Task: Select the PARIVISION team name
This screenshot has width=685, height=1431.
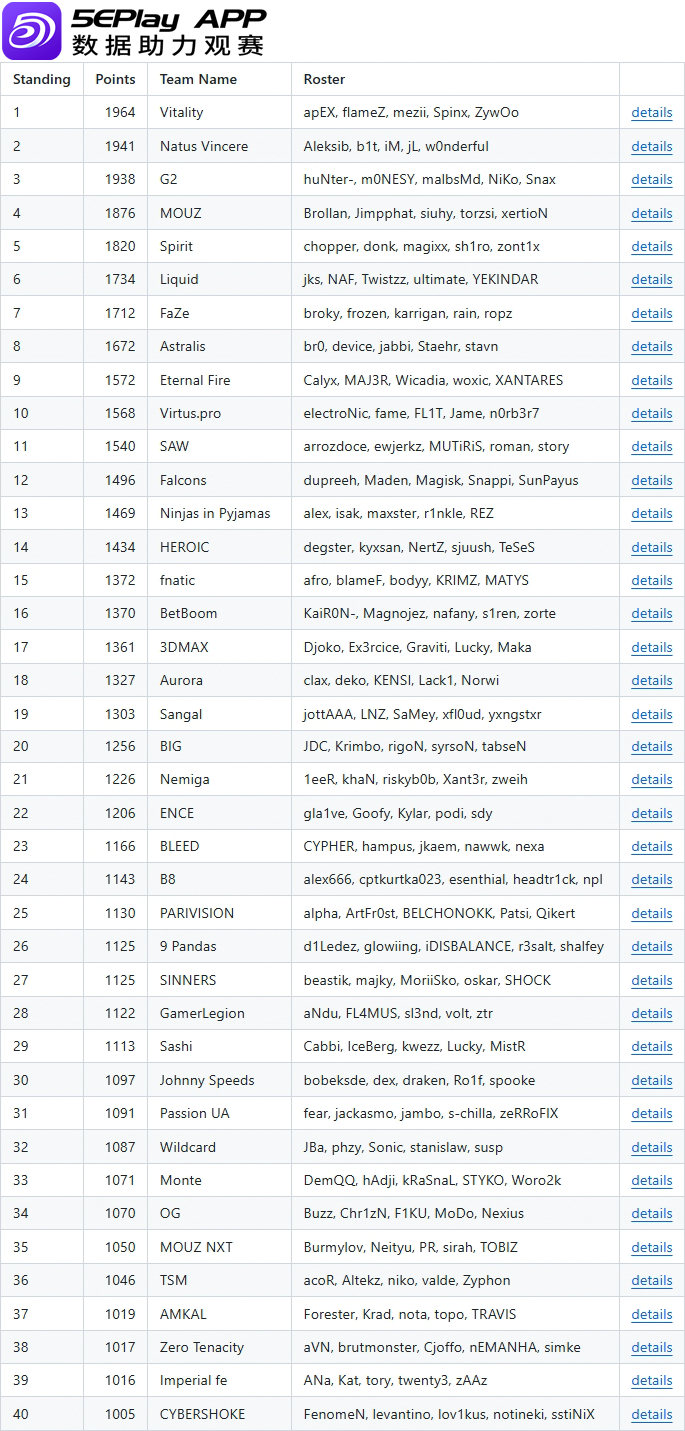Action: point(197,913)
